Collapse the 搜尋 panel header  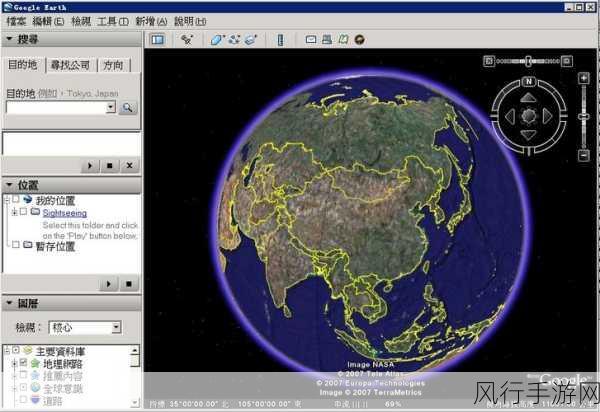[72, 39]
